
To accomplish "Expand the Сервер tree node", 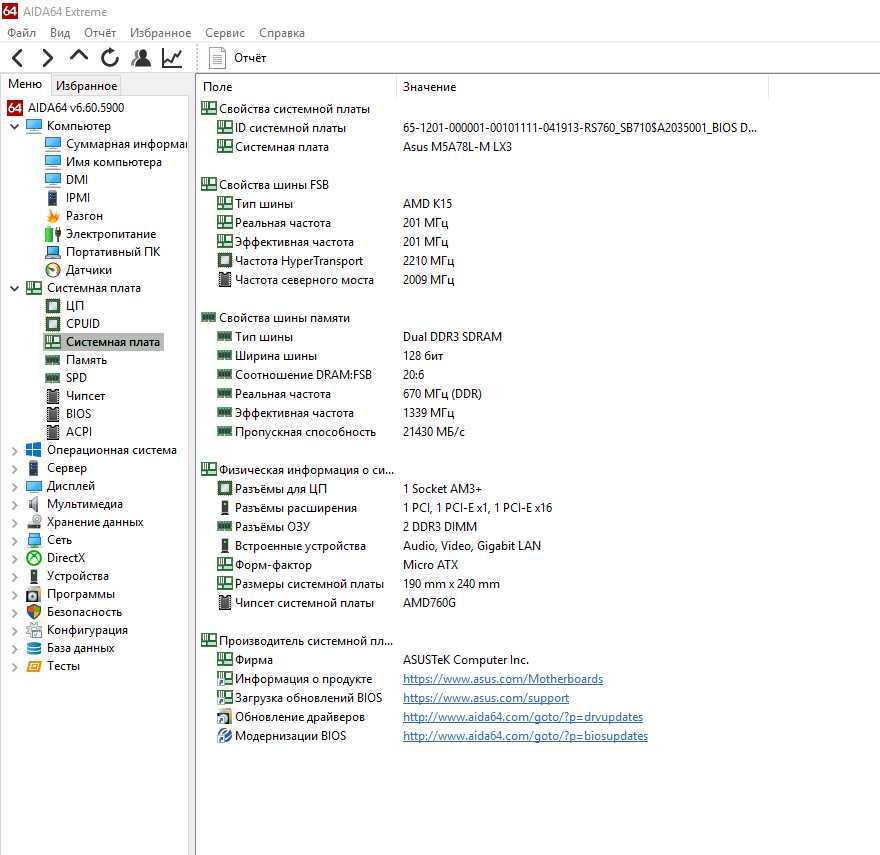I will [15, 468].
